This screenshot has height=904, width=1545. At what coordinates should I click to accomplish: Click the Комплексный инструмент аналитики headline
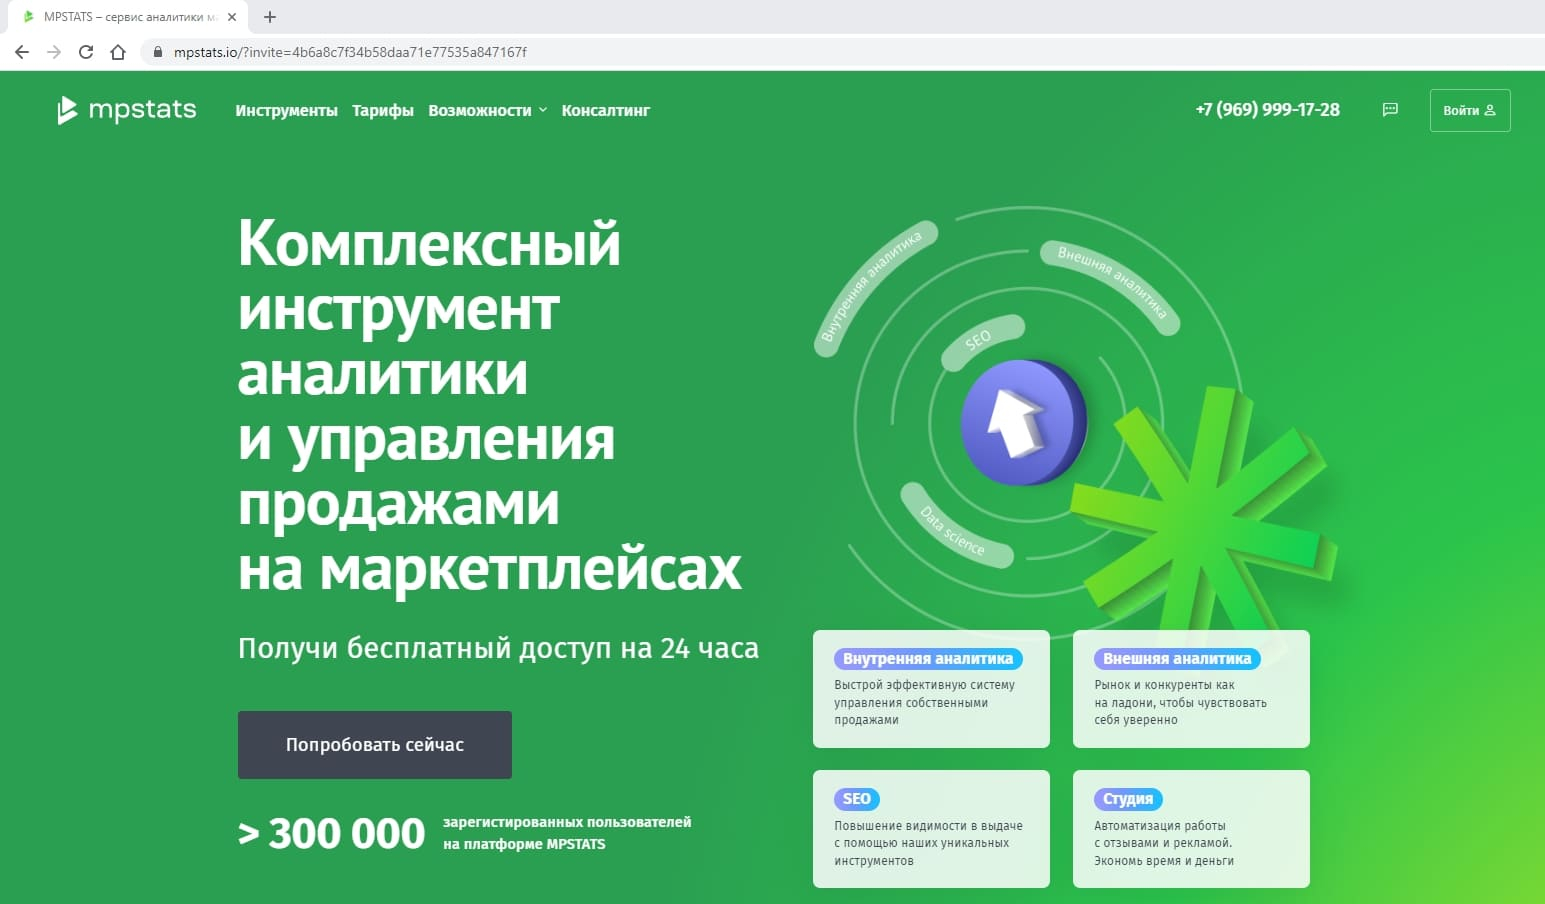tap(490, 405)
